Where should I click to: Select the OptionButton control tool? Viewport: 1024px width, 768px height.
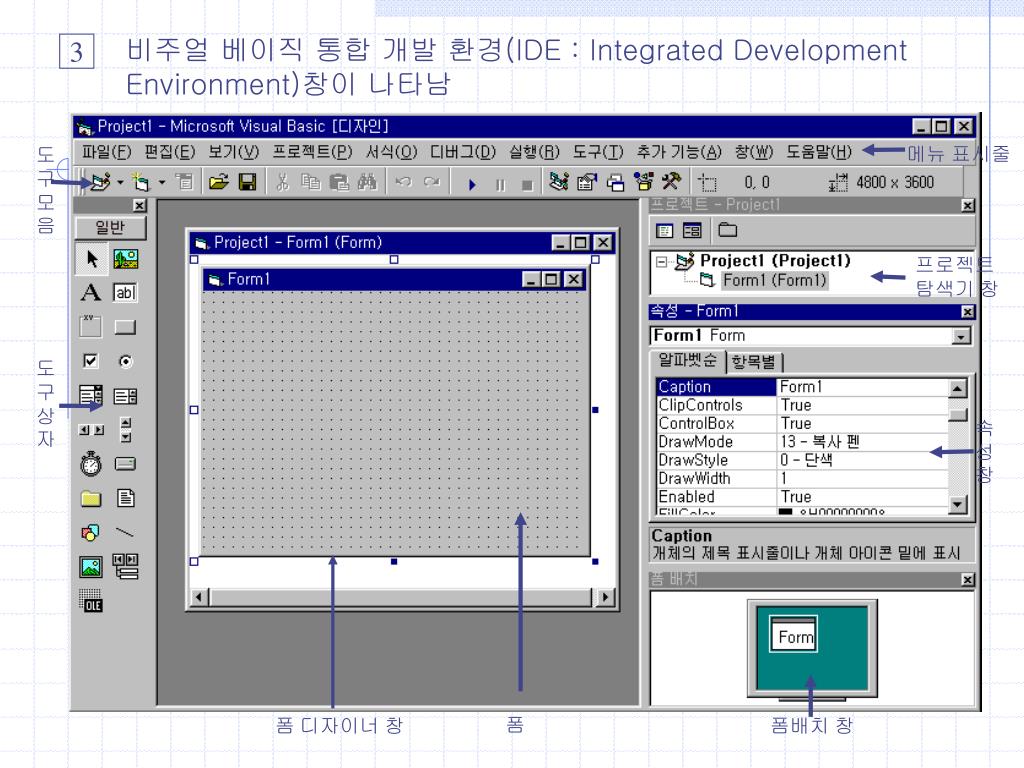[x=125, y=361]
